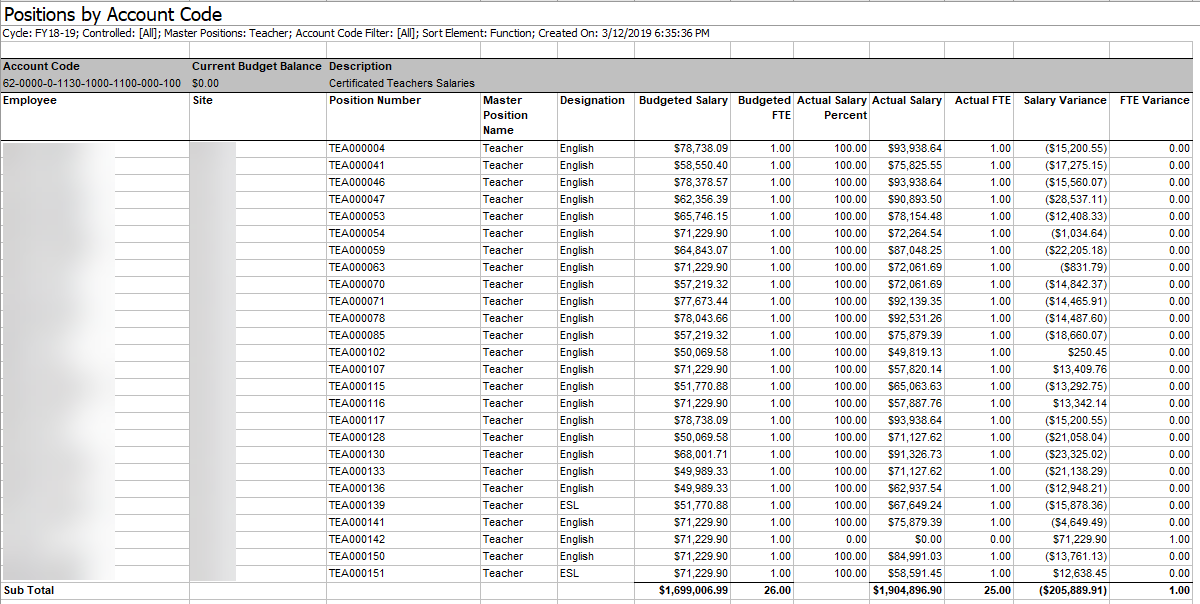
Task: Select account code 62-0000-0-1130-1000-1100-000-100
Action: pyautogui.click(x=92, y=83)
